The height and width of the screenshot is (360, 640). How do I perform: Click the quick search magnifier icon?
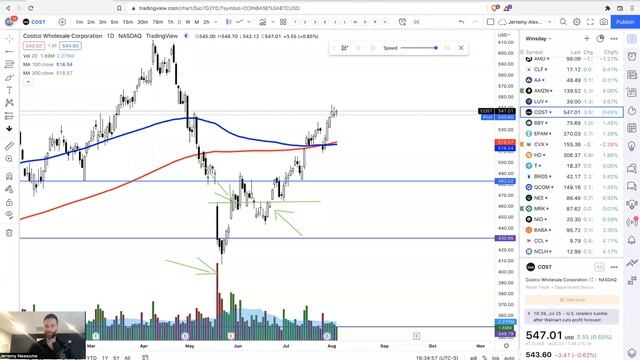563,22
